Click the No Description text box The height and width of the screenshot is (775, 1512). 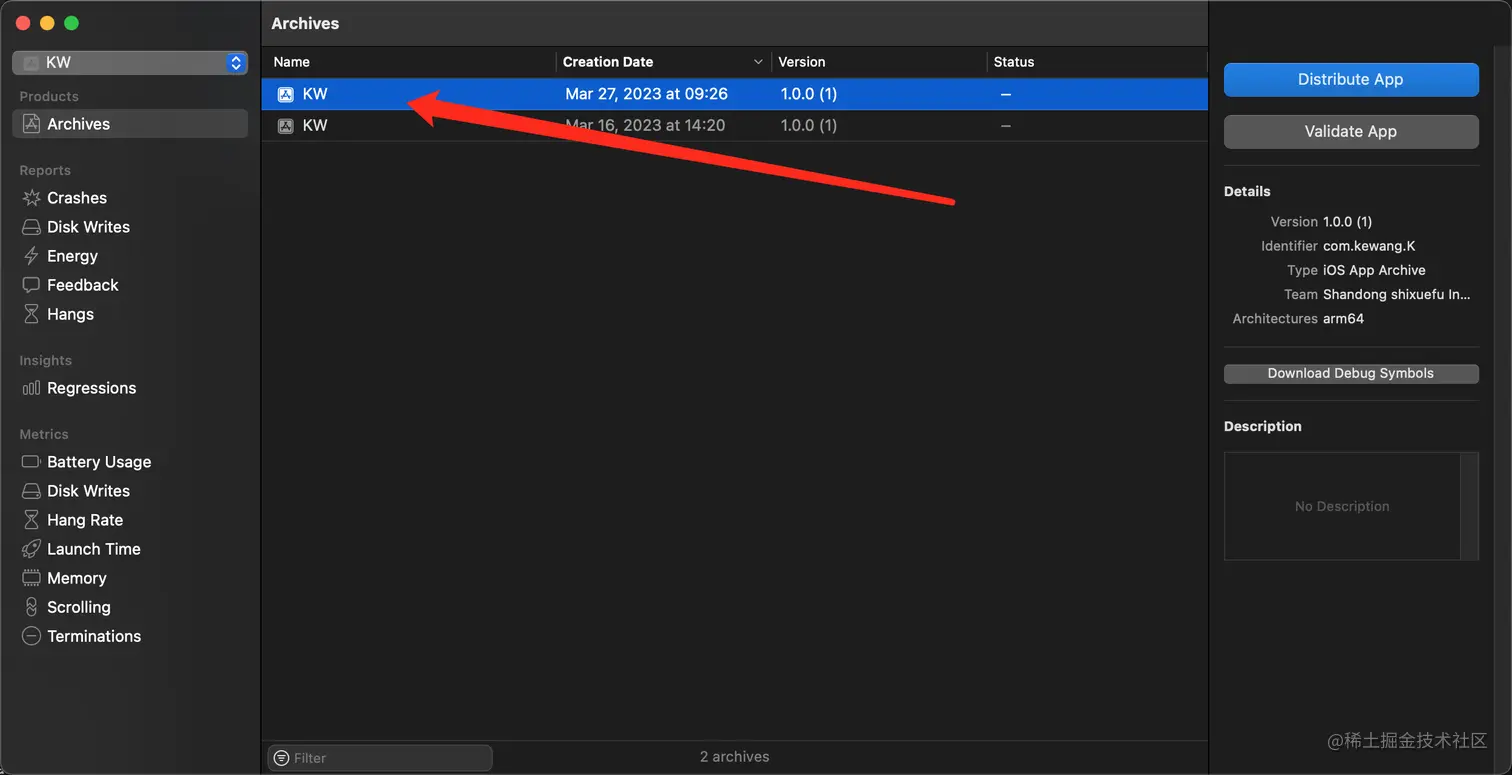[1342, 506]
